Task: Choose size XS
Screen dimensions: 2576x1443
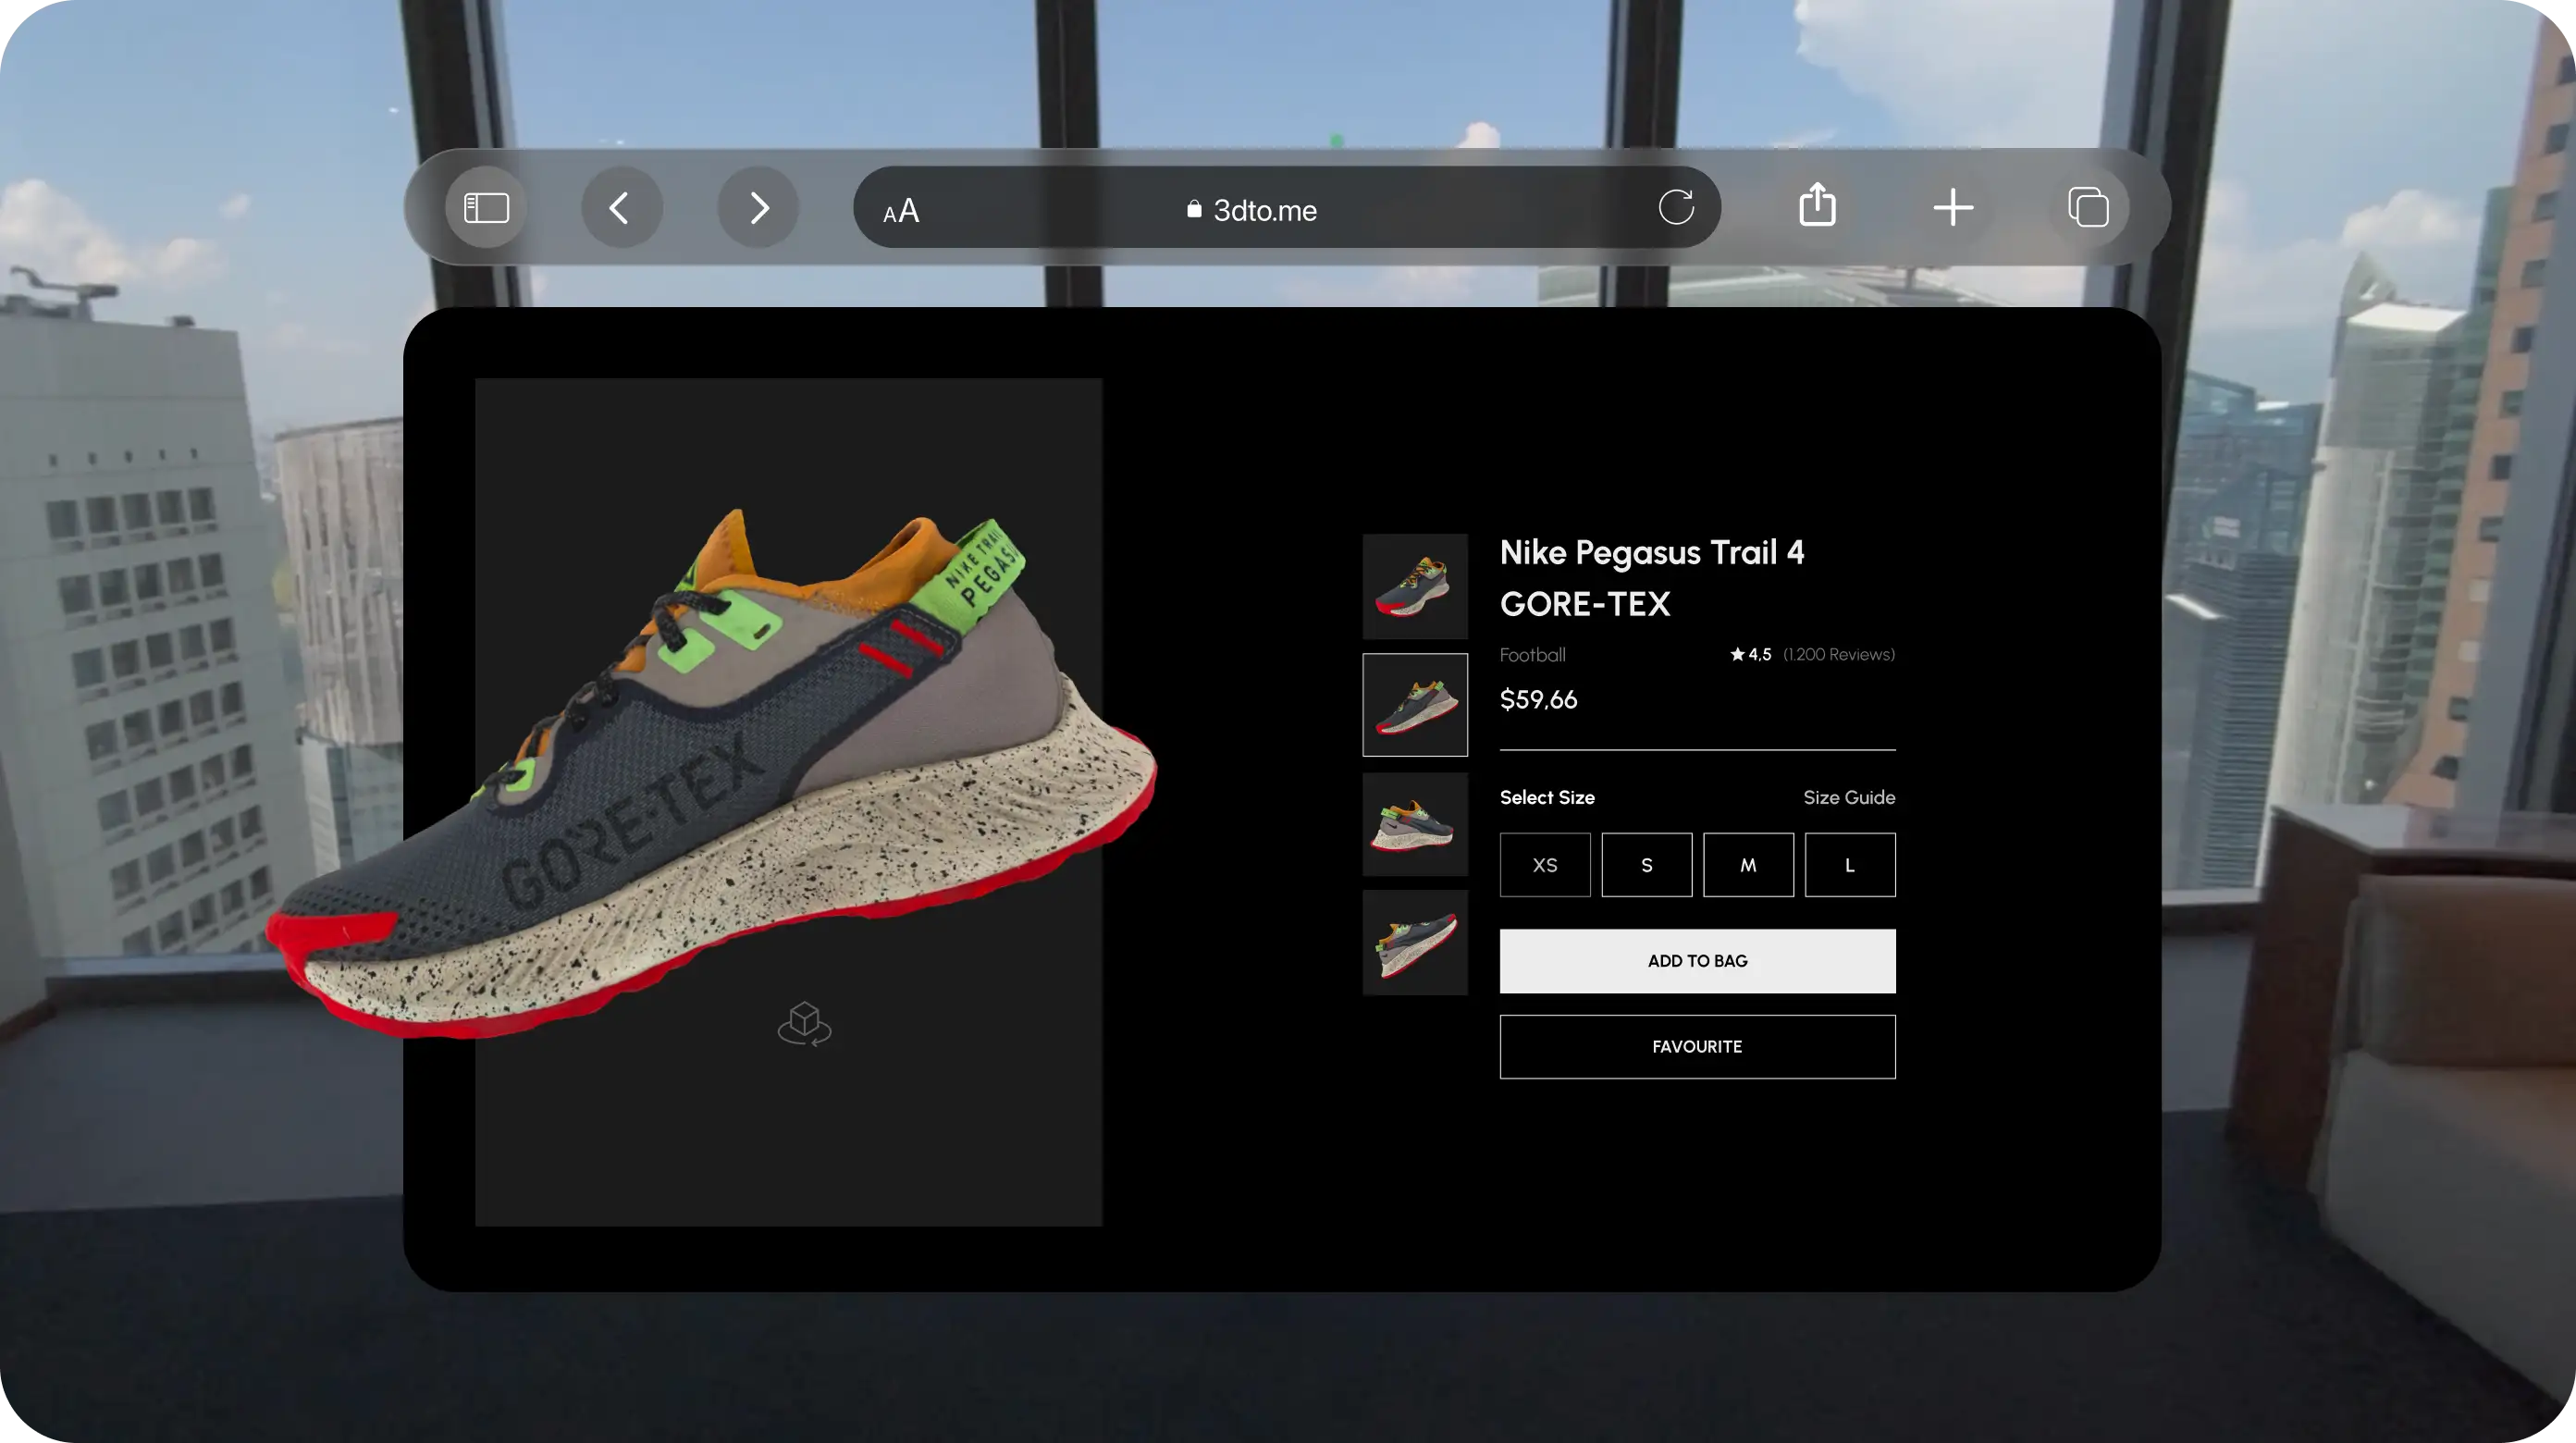Action: click(x=1545, y=865)
